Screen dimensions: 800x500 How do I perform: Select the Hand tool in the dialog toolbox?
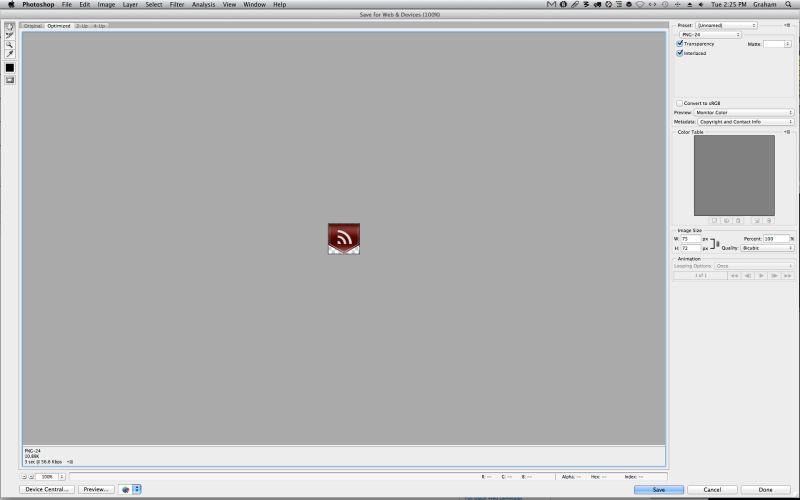tap(9, 26)
